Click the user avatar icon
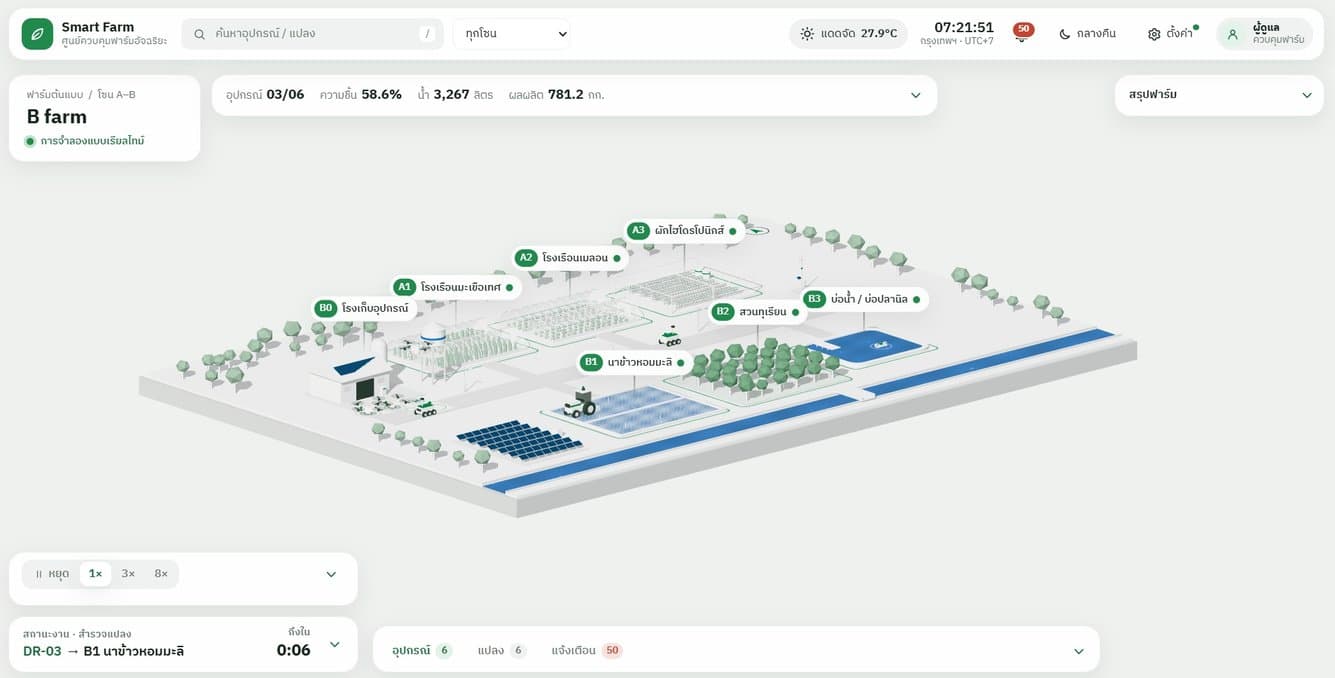This screenshot has width=1335, height=678. click(1232, 34)
